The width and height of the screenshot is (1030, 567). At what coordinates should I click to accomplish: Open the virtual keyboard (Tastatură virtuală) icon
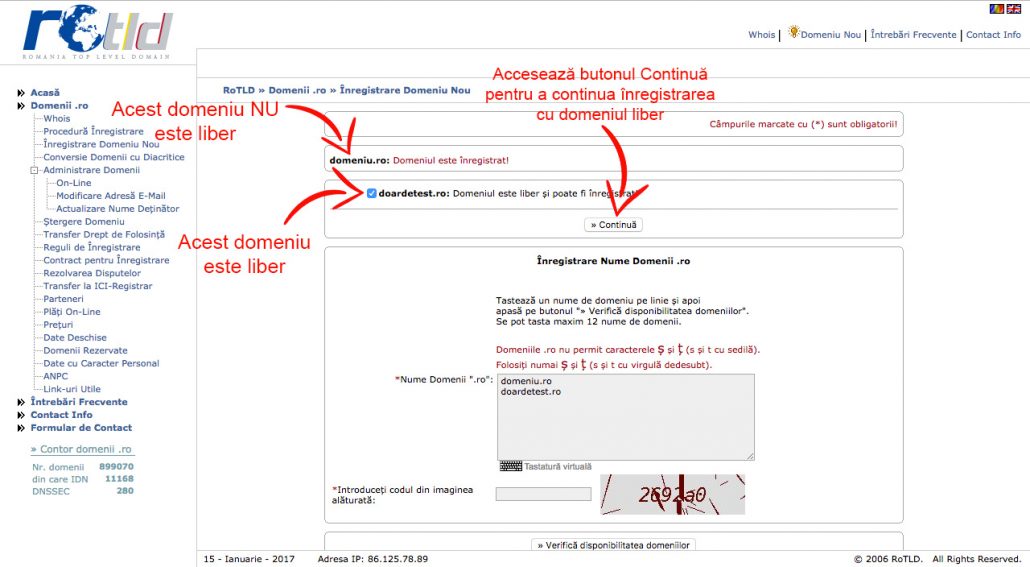pos(511,466)
